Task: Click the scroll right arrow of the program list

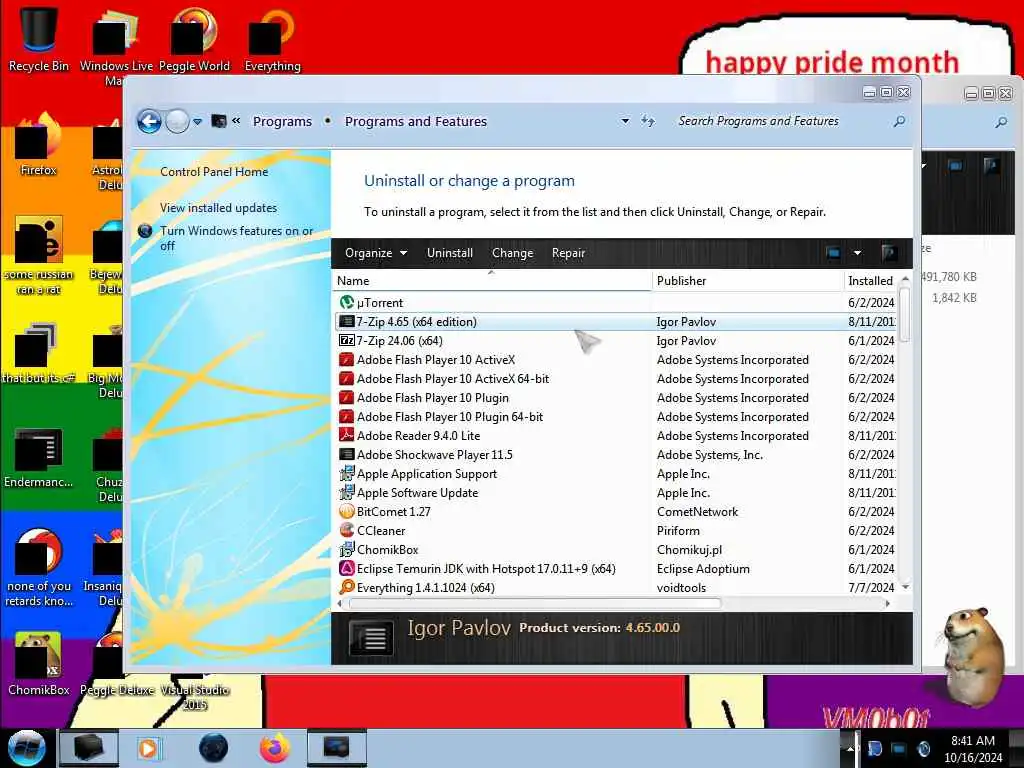Action: [887, 603]
